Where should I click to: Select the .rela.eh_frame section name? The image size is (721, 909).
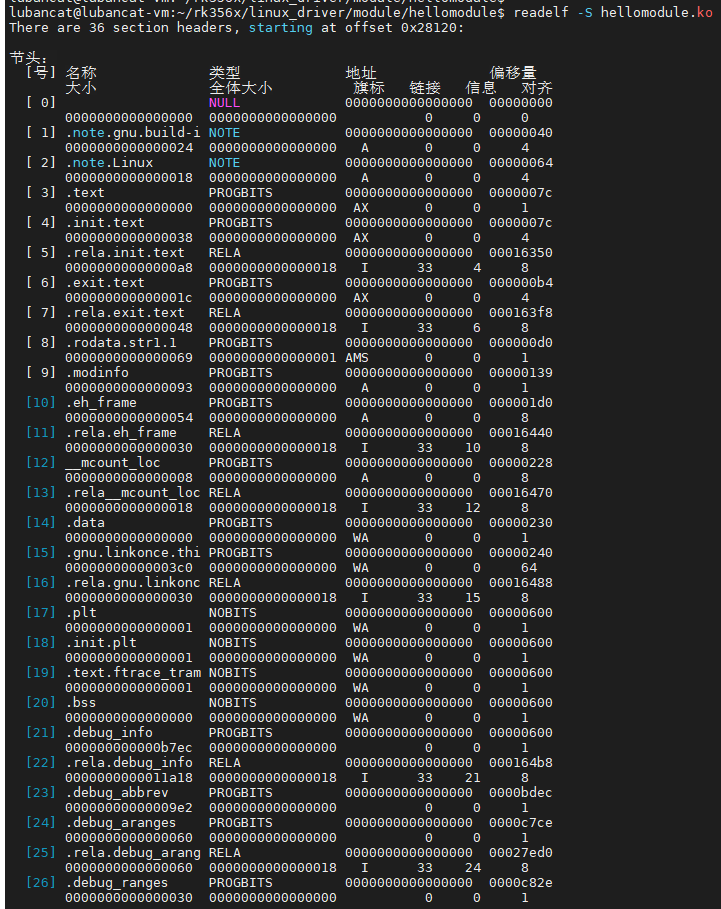121,432
